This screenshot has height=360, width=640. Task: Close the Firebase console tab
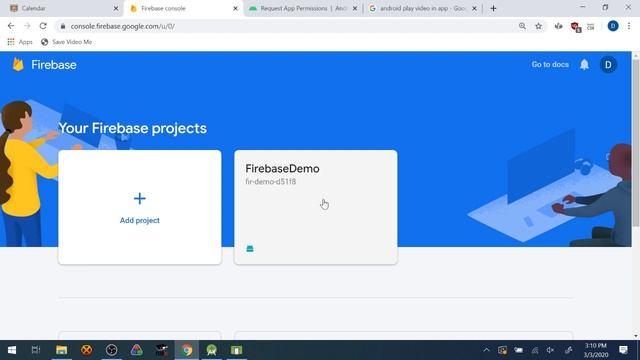(235, 8)
